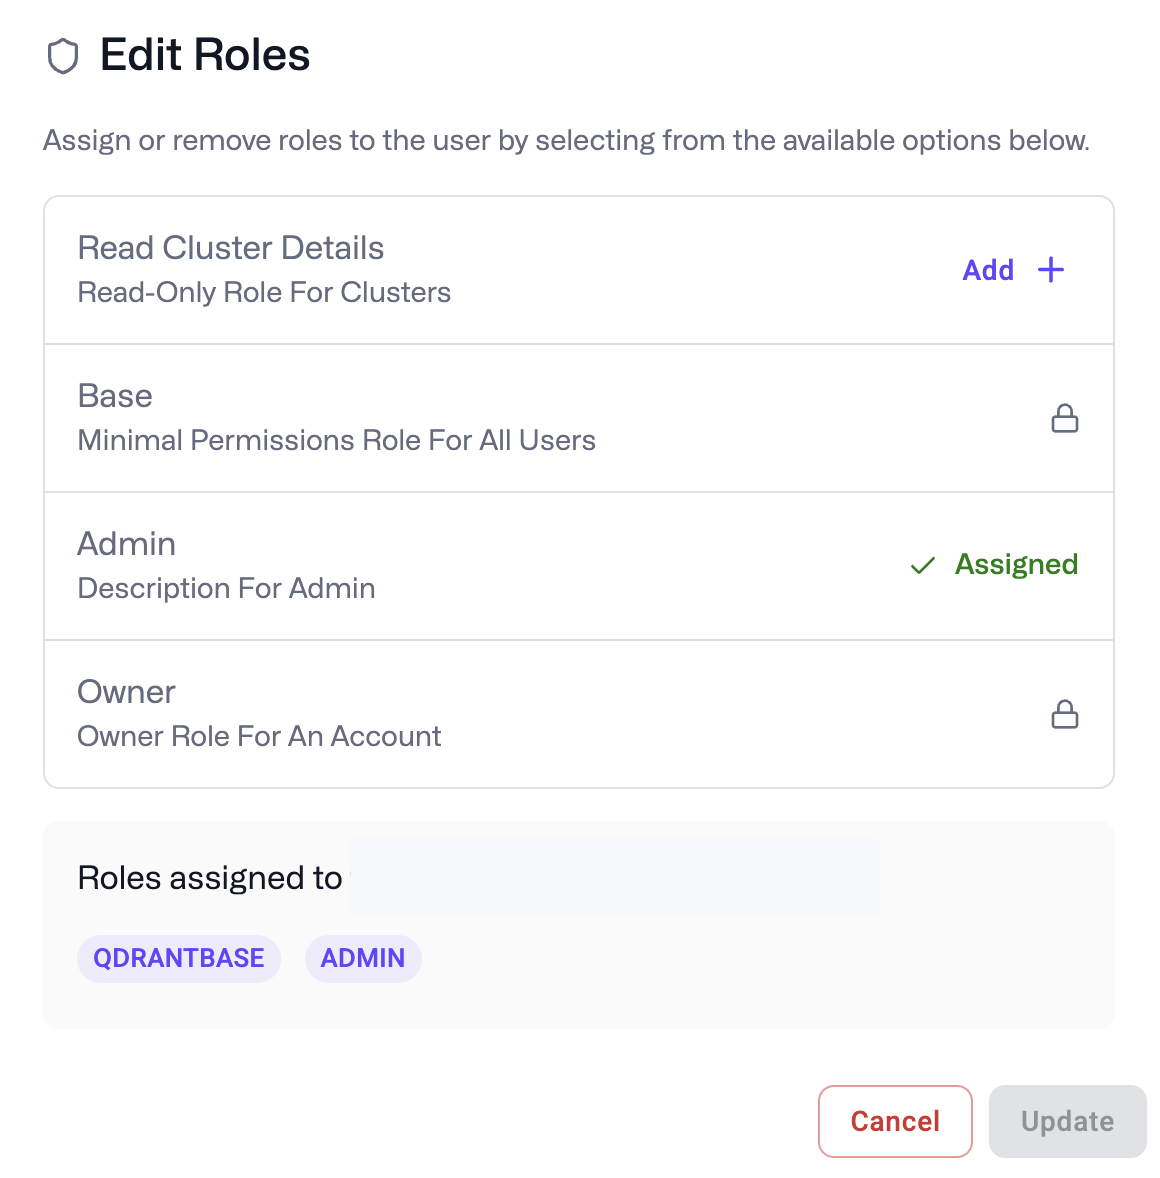
Task: Click the shield icon beside Edit Roles
Action: 63,56
